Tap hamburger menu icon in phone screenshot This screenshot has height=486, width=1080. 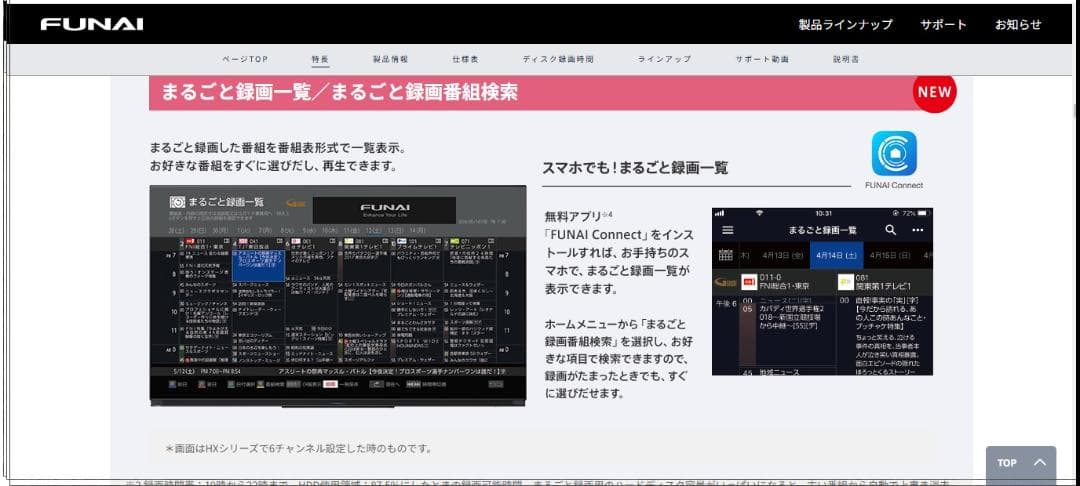[x=727, y=230]
